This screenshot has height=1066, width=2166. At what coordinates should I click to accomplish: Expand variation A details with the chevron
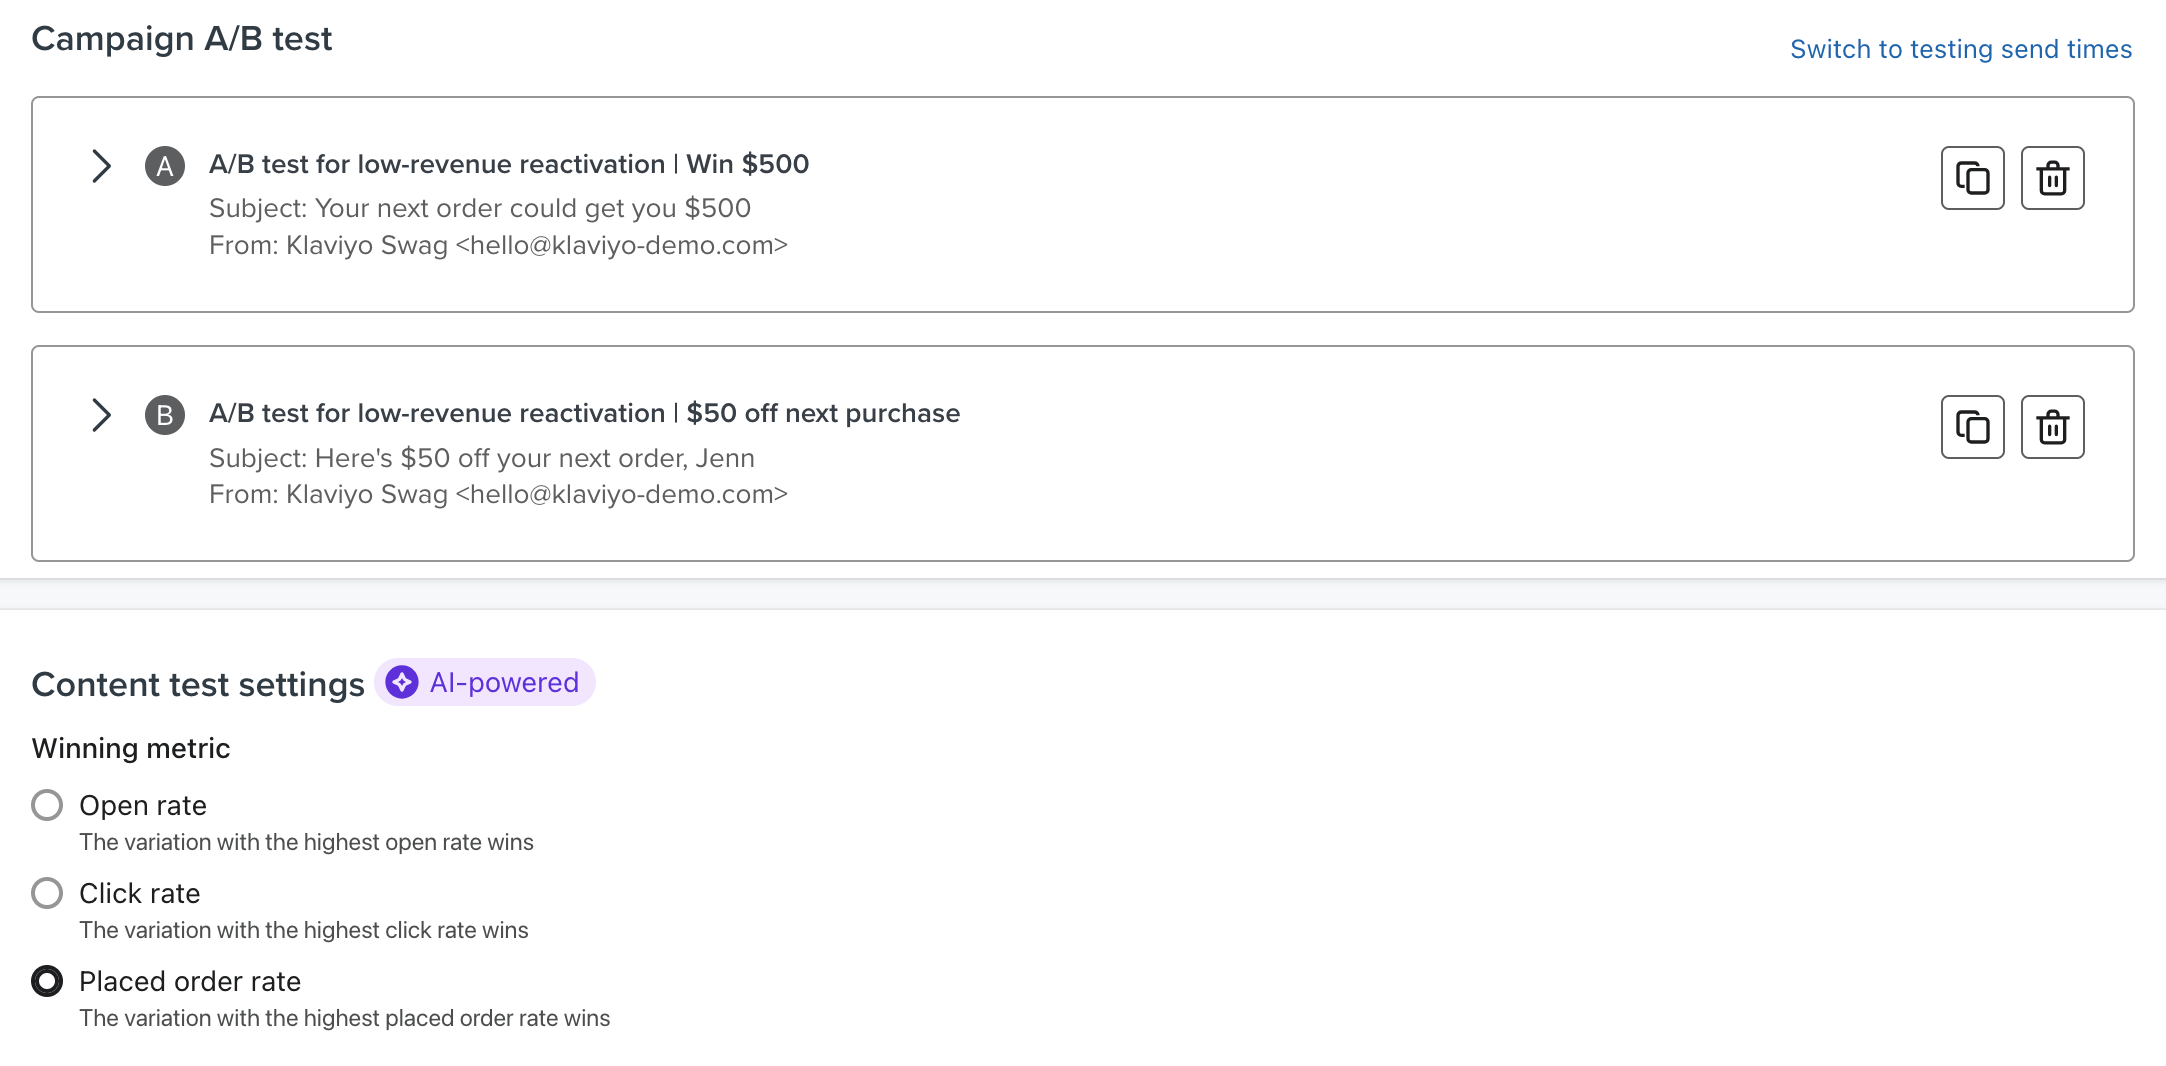[x=101, y=166]
